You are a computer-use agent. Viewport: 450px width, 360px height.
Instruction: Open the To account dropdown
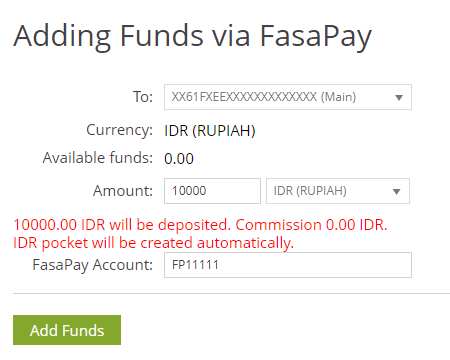(288, 97)
